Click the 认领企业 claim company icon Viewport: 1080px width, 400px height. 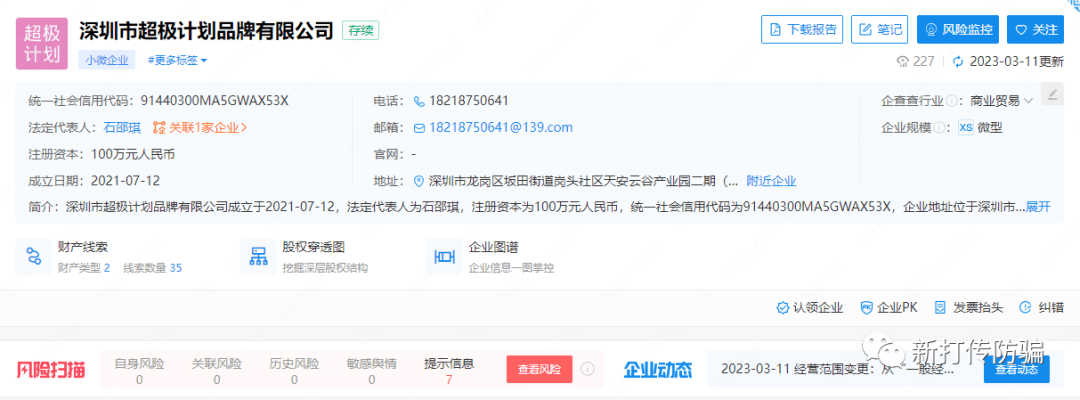[782, 308]
